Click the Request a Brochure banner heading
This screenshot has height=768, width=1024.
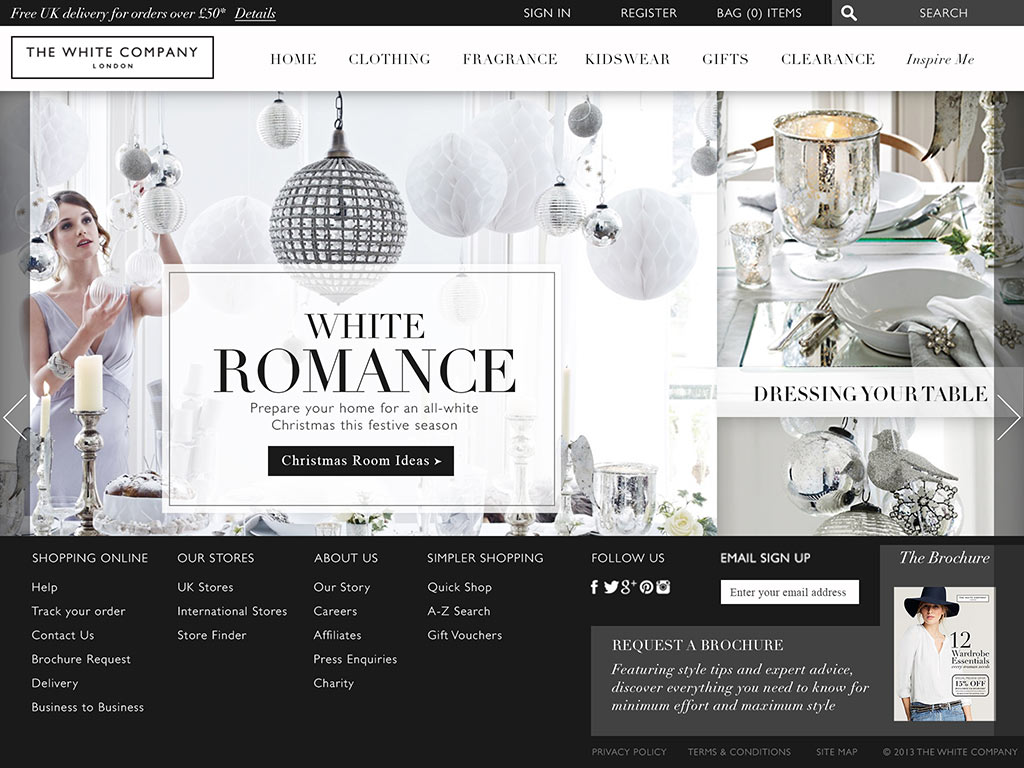tap(697, 645)
